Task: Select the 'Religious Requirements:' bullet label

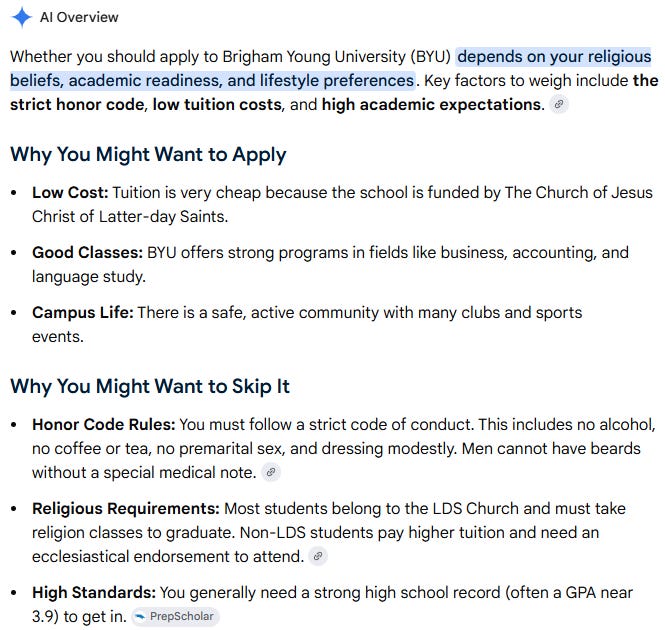Action: point(126,509)
